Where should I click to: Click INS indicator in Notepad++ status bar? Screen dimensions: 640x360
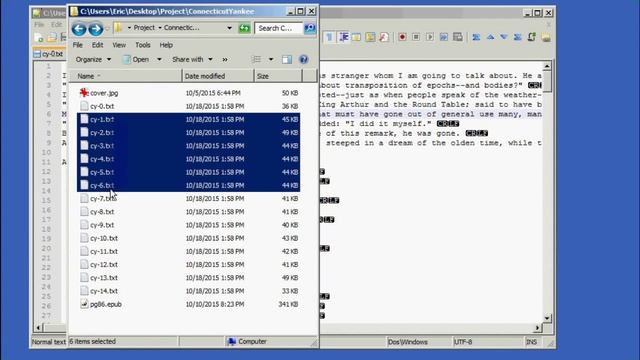pos(531,342)
